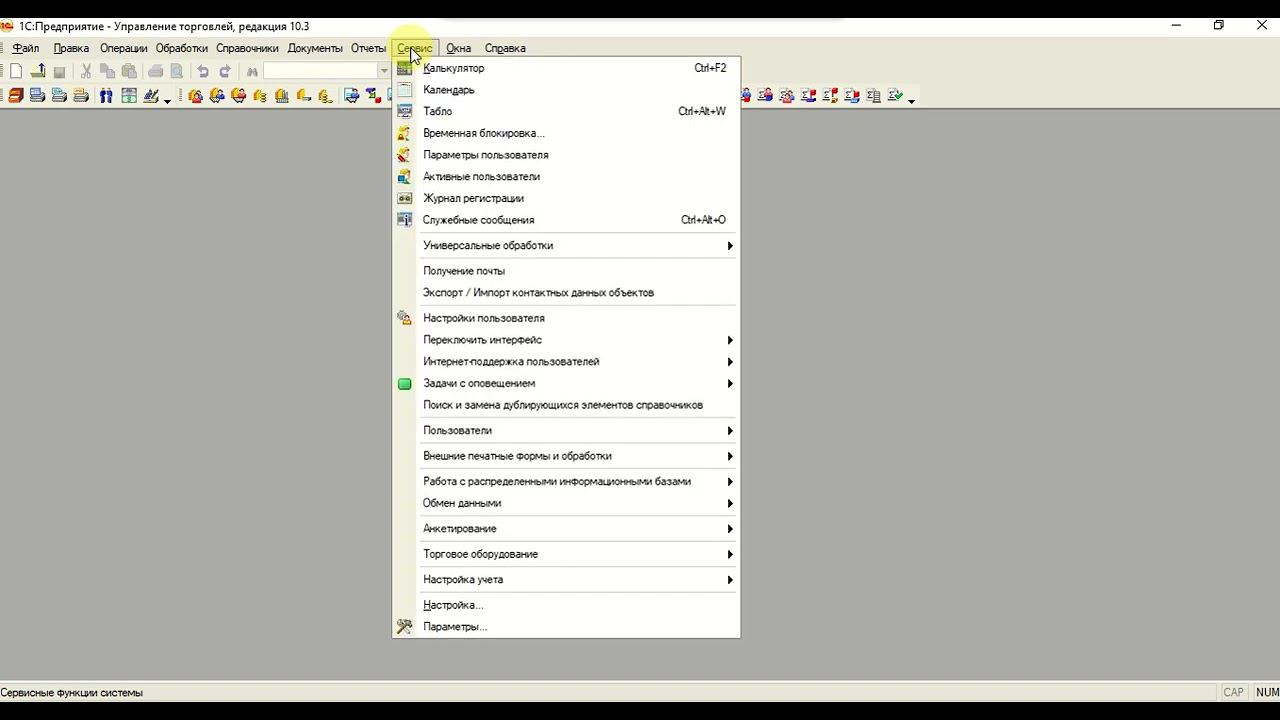Click the Open file toolbar icon
Viewport: 1280px width, 720px height.
pyautogui.click(x=38, y=71)
